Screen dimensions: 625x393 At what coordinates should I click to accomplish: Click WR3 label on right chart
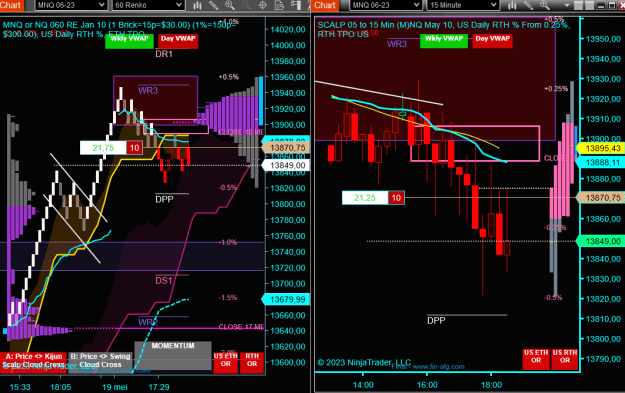coord(397,44)
